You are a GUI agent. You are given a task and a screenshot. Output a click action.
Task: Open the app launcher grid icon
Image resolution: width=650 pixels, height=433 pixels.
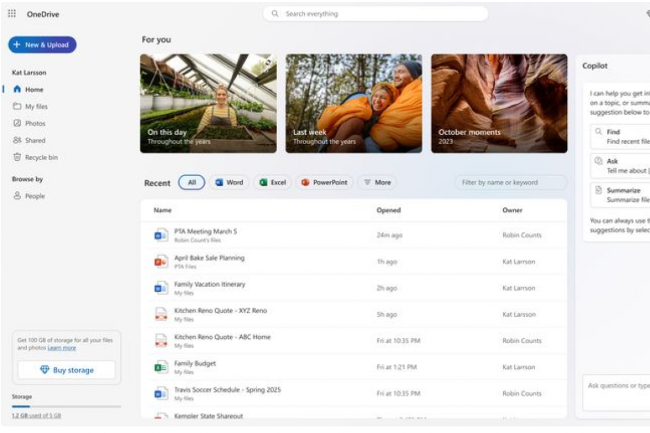(x=12, y=14)
